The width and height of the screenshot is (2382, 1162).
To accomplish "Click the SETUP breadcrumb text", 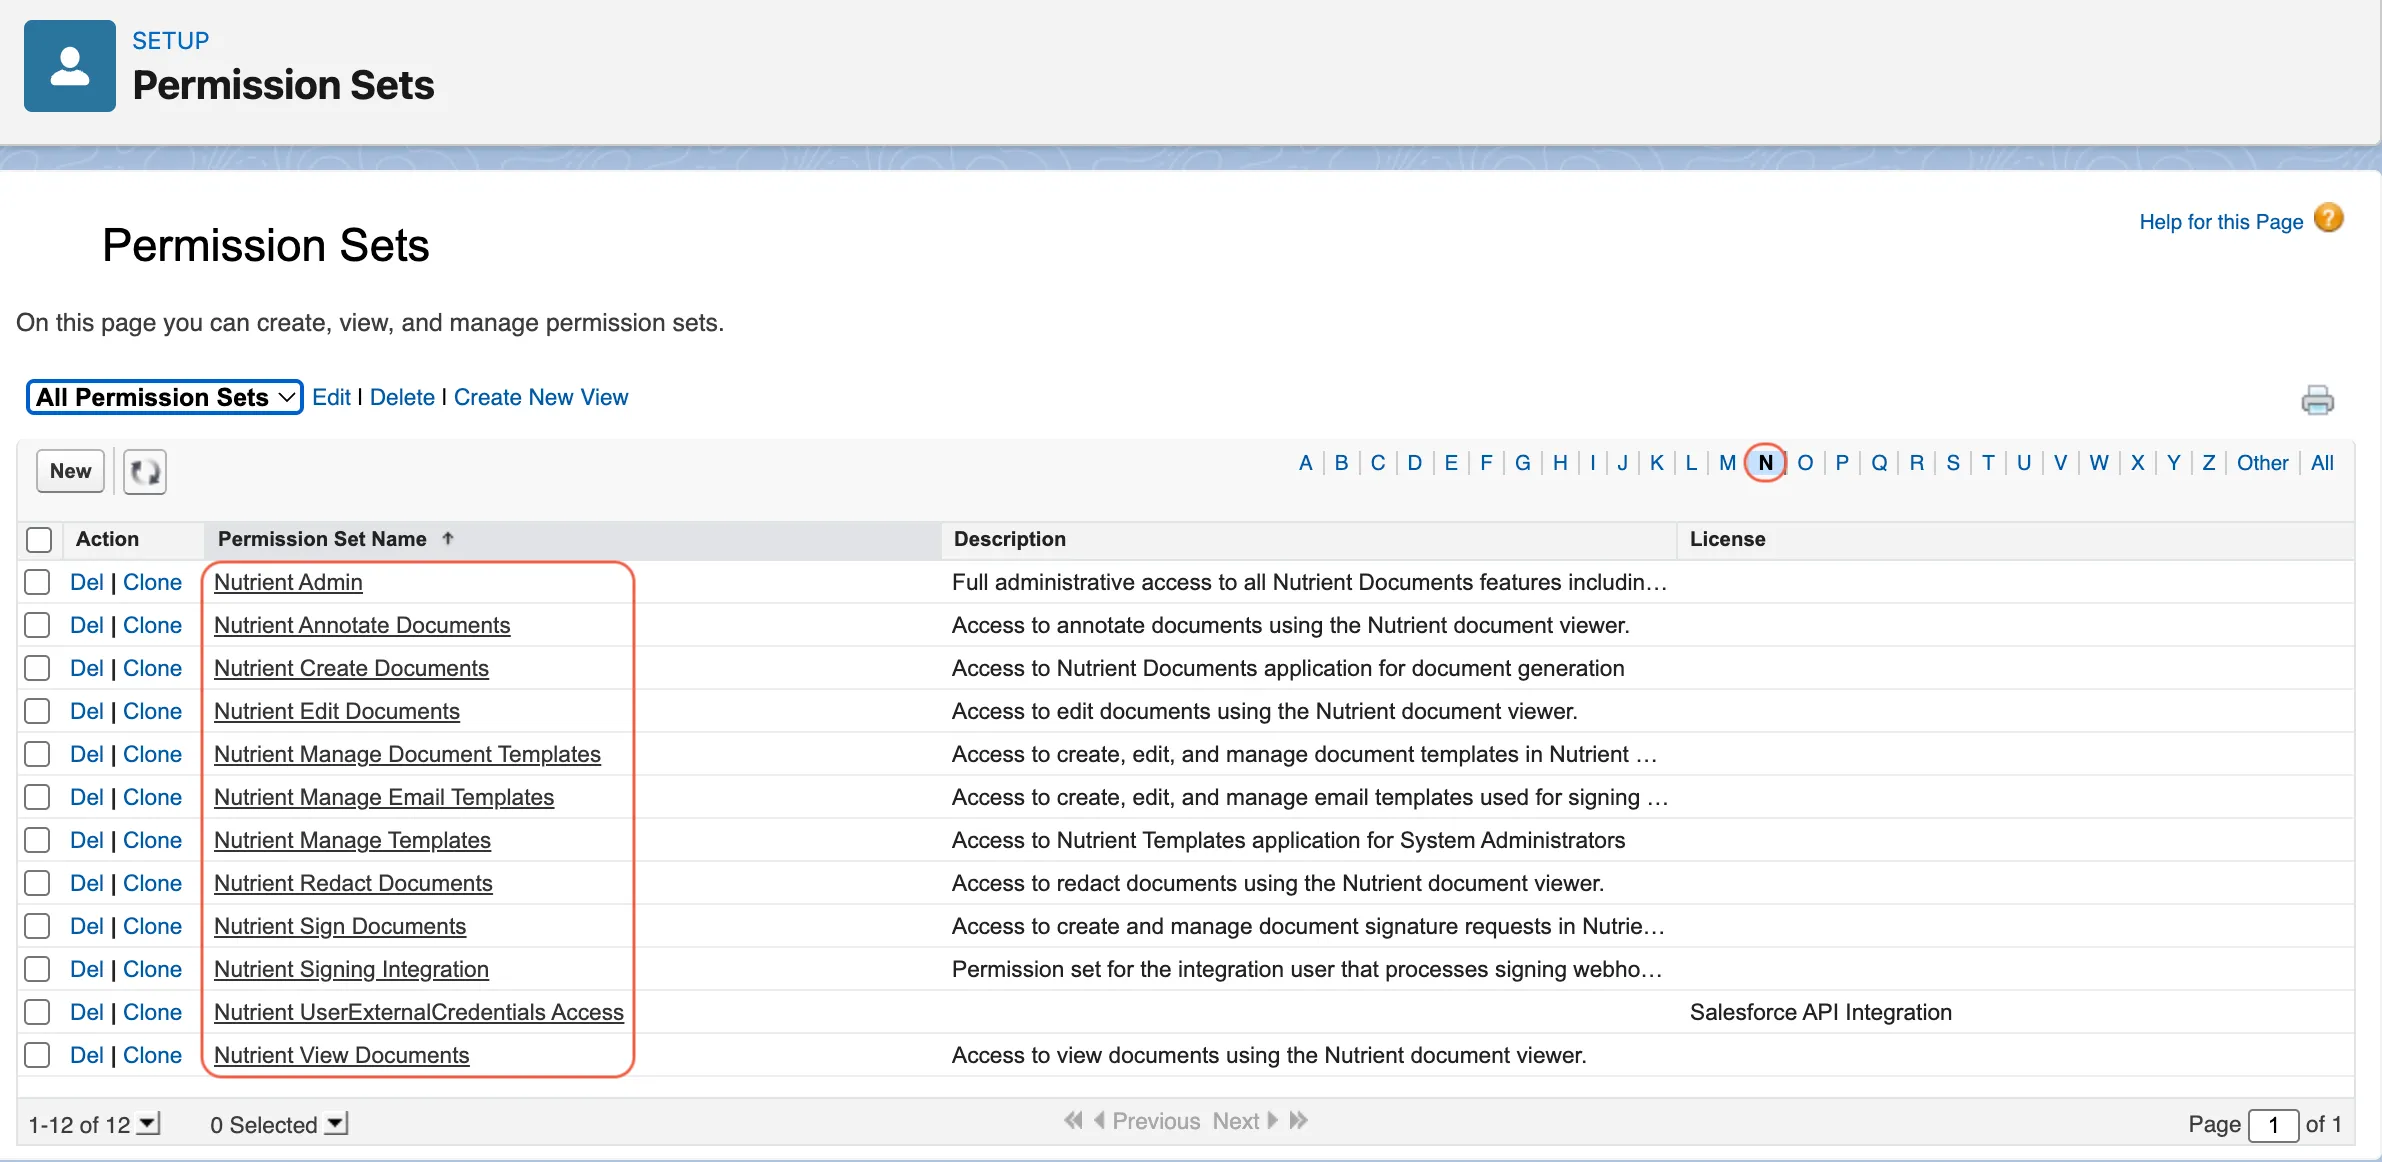I will coord(171,41).
